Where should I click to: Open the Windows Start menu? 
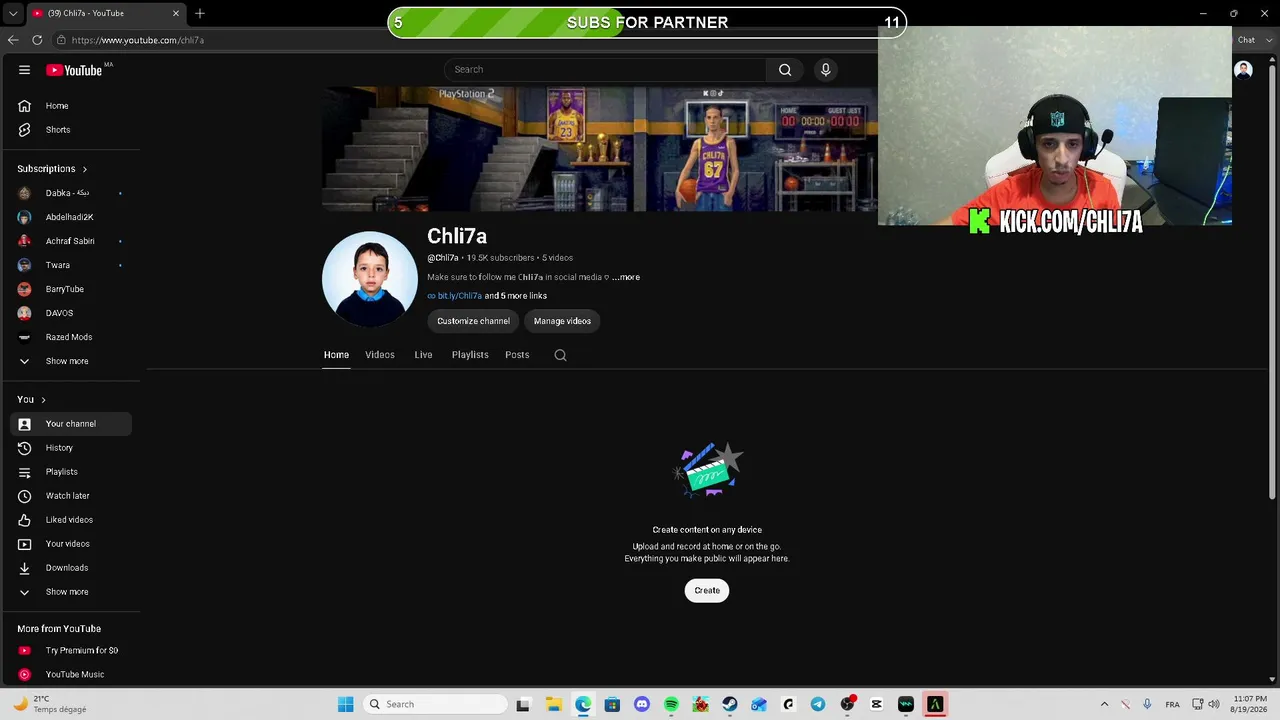345,704
